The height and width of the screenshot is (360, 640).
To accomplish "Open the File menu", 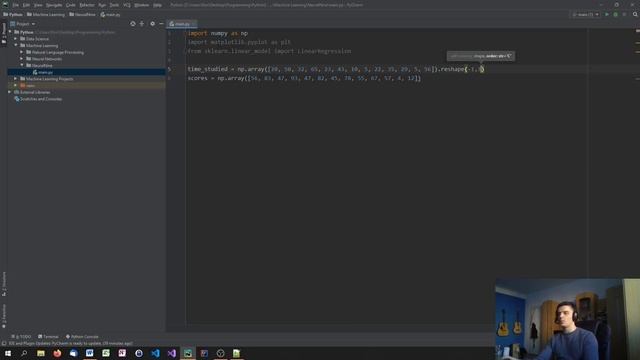I will pos(16,5).
